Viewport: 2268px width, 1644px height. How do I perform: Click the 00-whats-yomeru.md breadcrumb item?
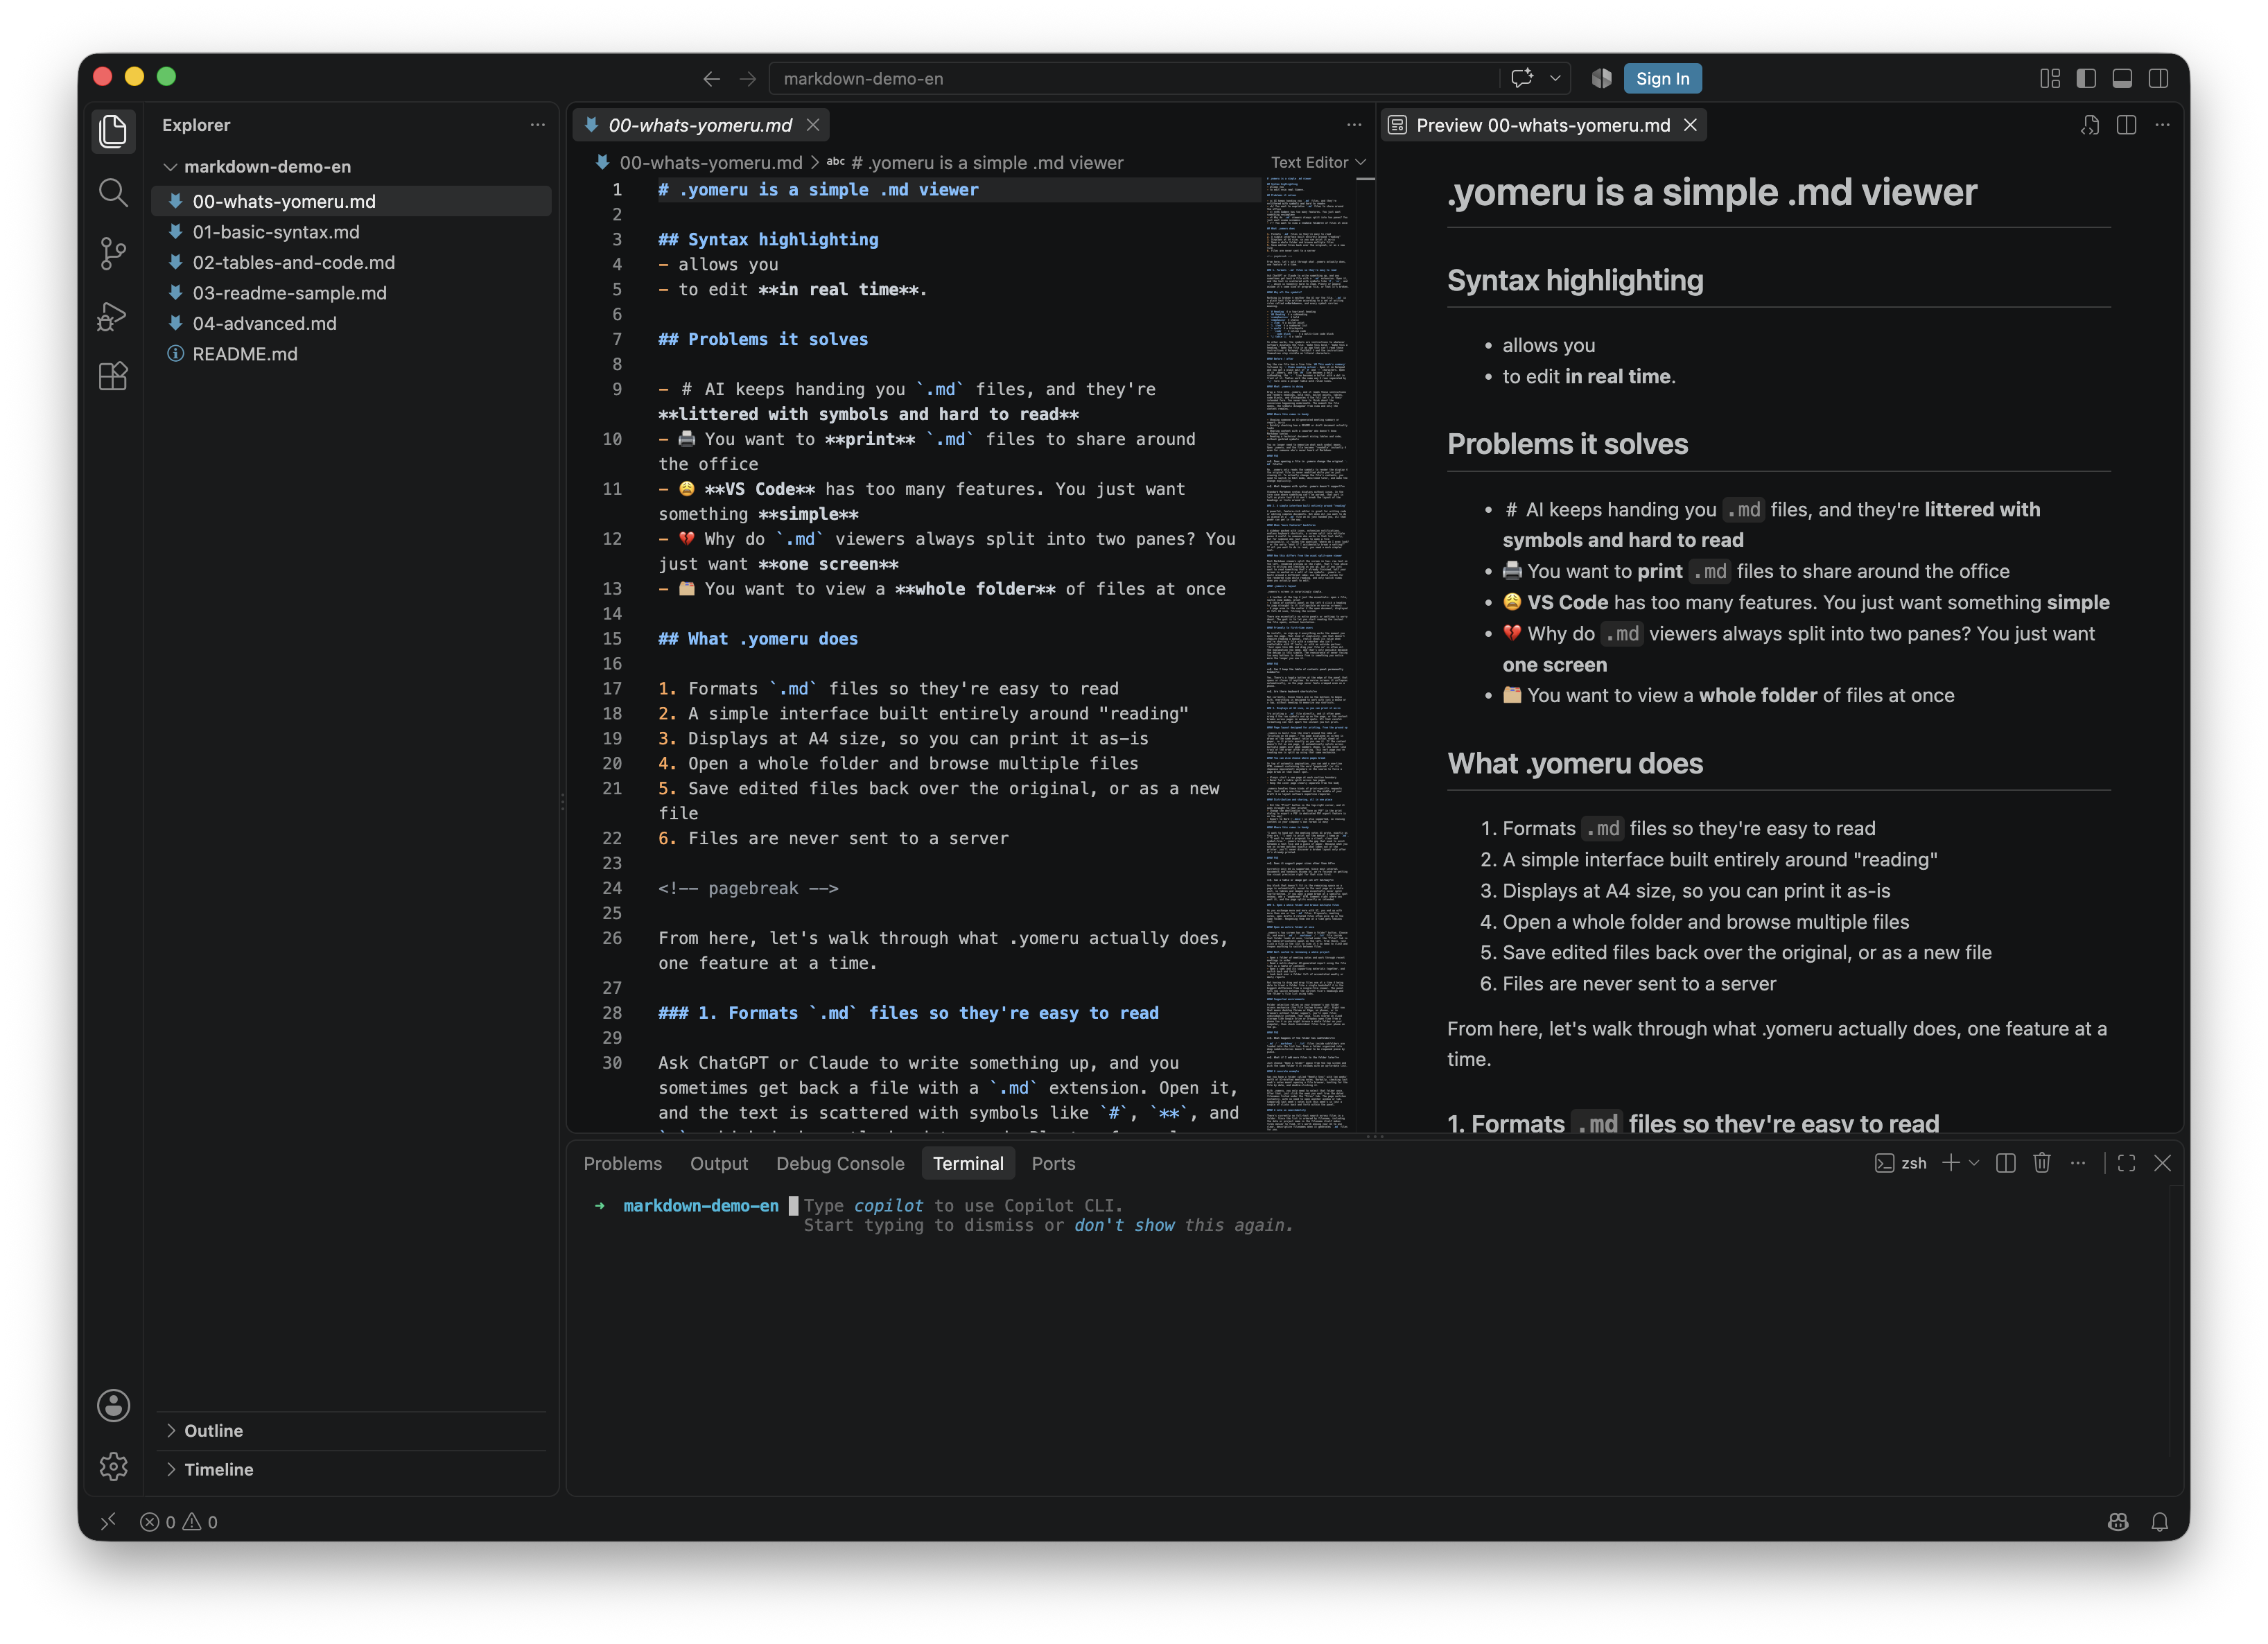699,162
